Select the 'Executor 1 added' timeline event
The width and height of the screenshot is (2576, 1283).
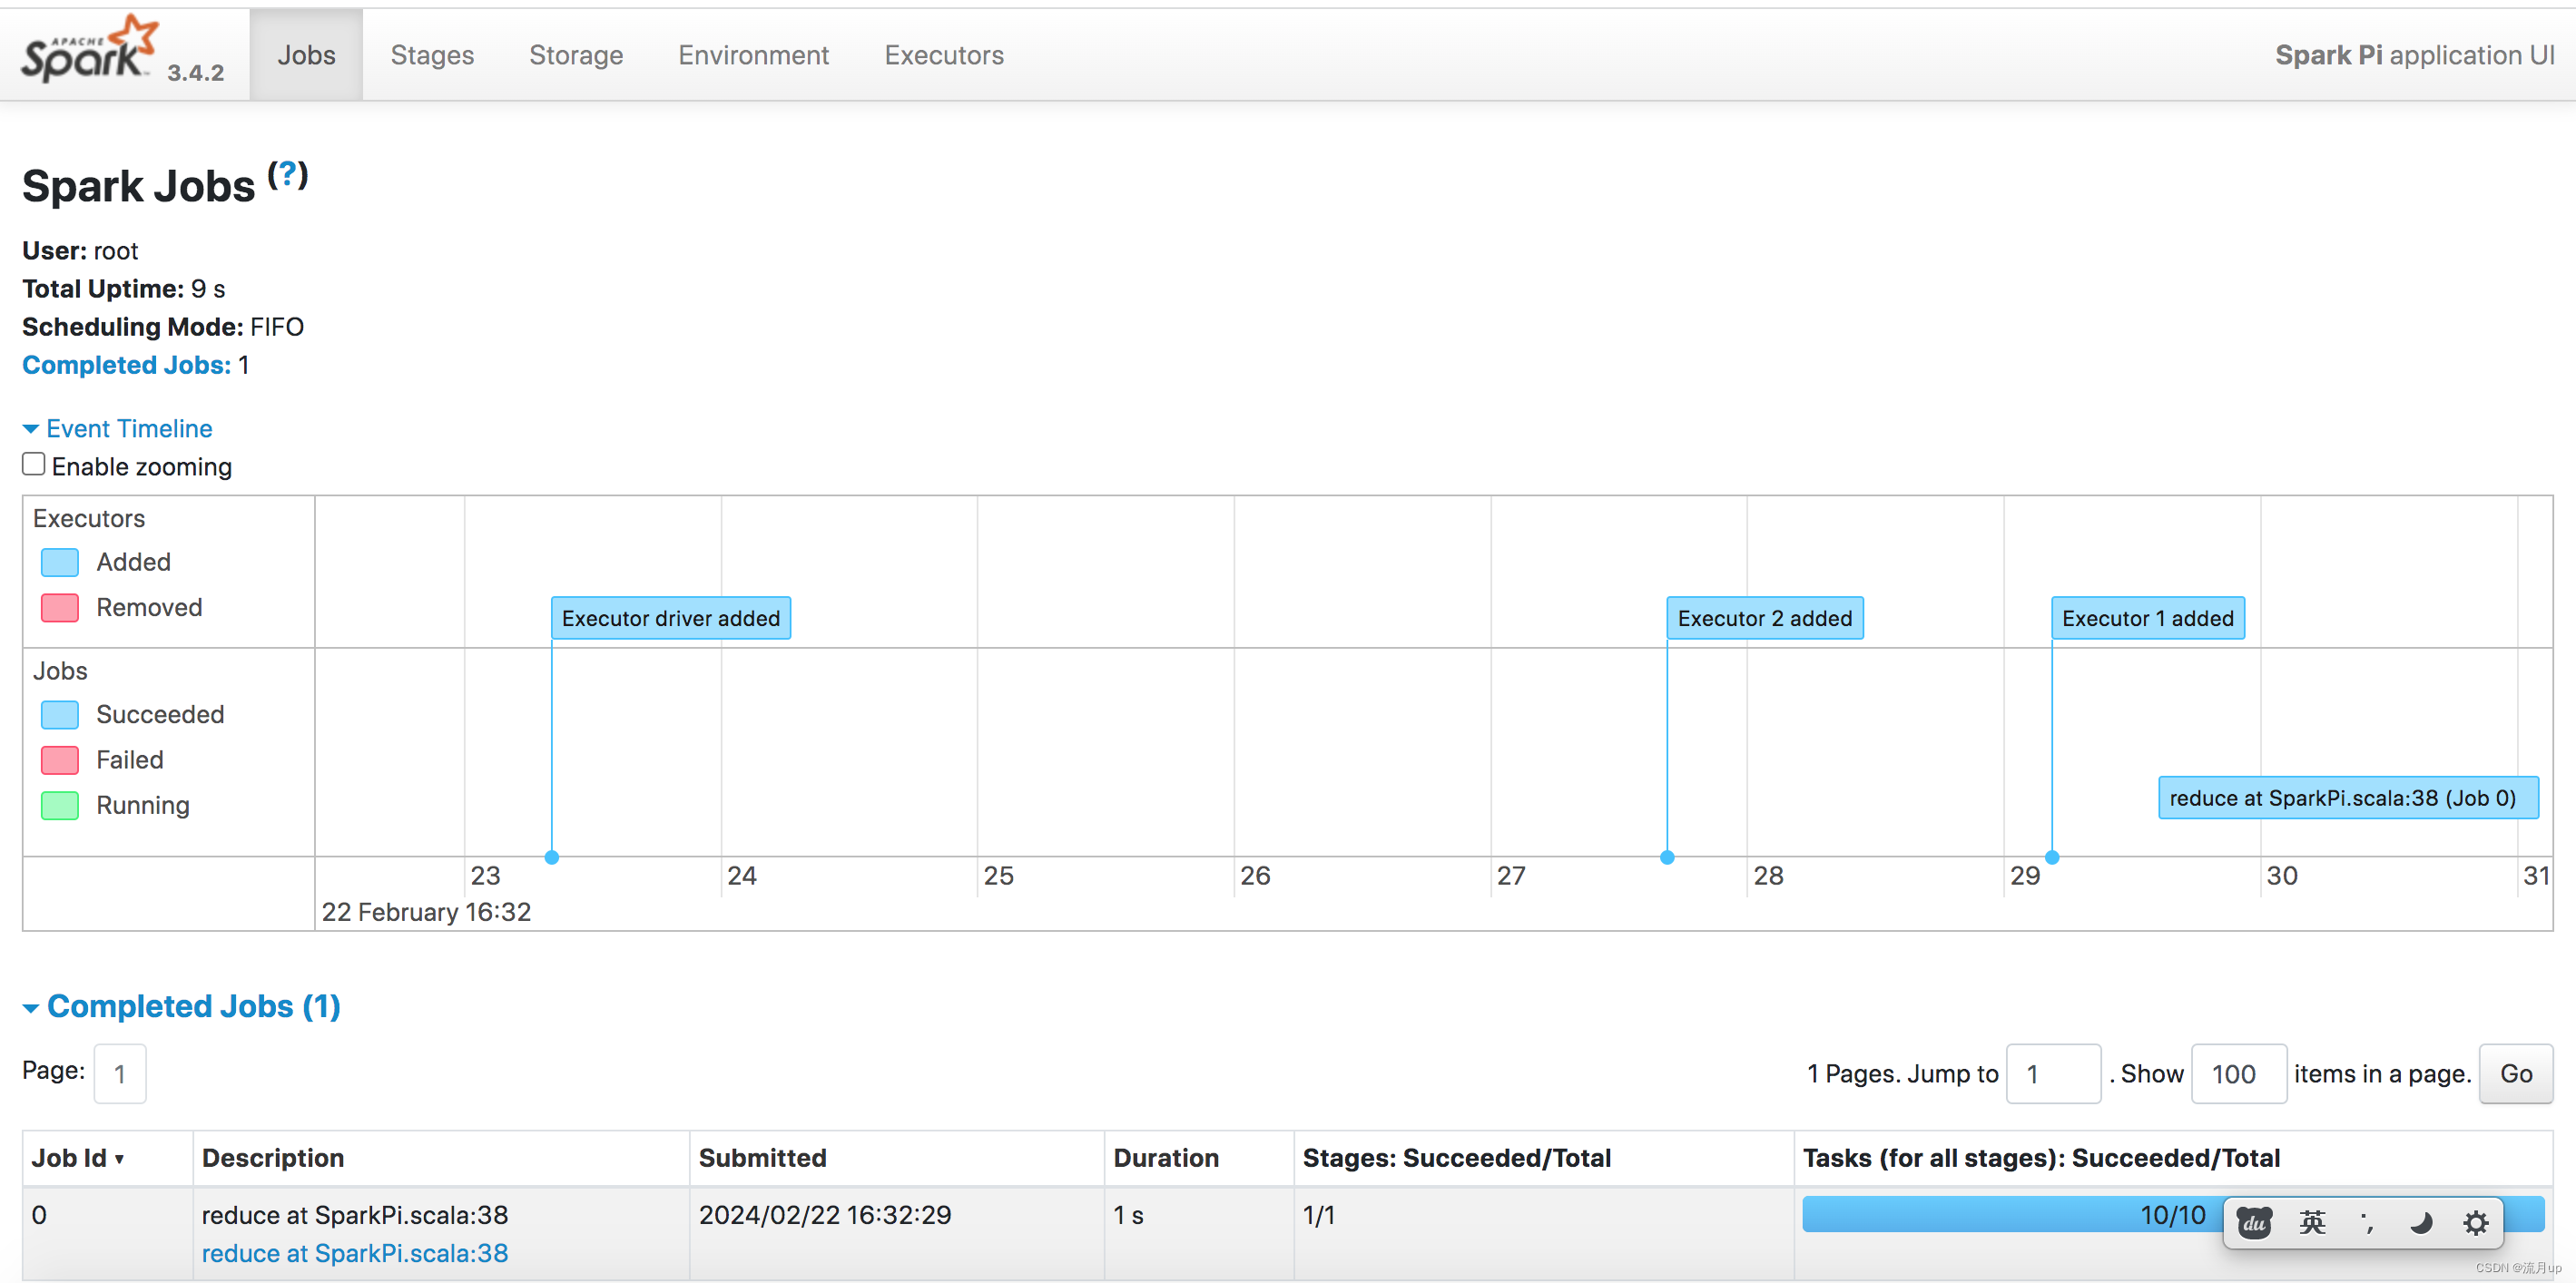point(2148,618)
